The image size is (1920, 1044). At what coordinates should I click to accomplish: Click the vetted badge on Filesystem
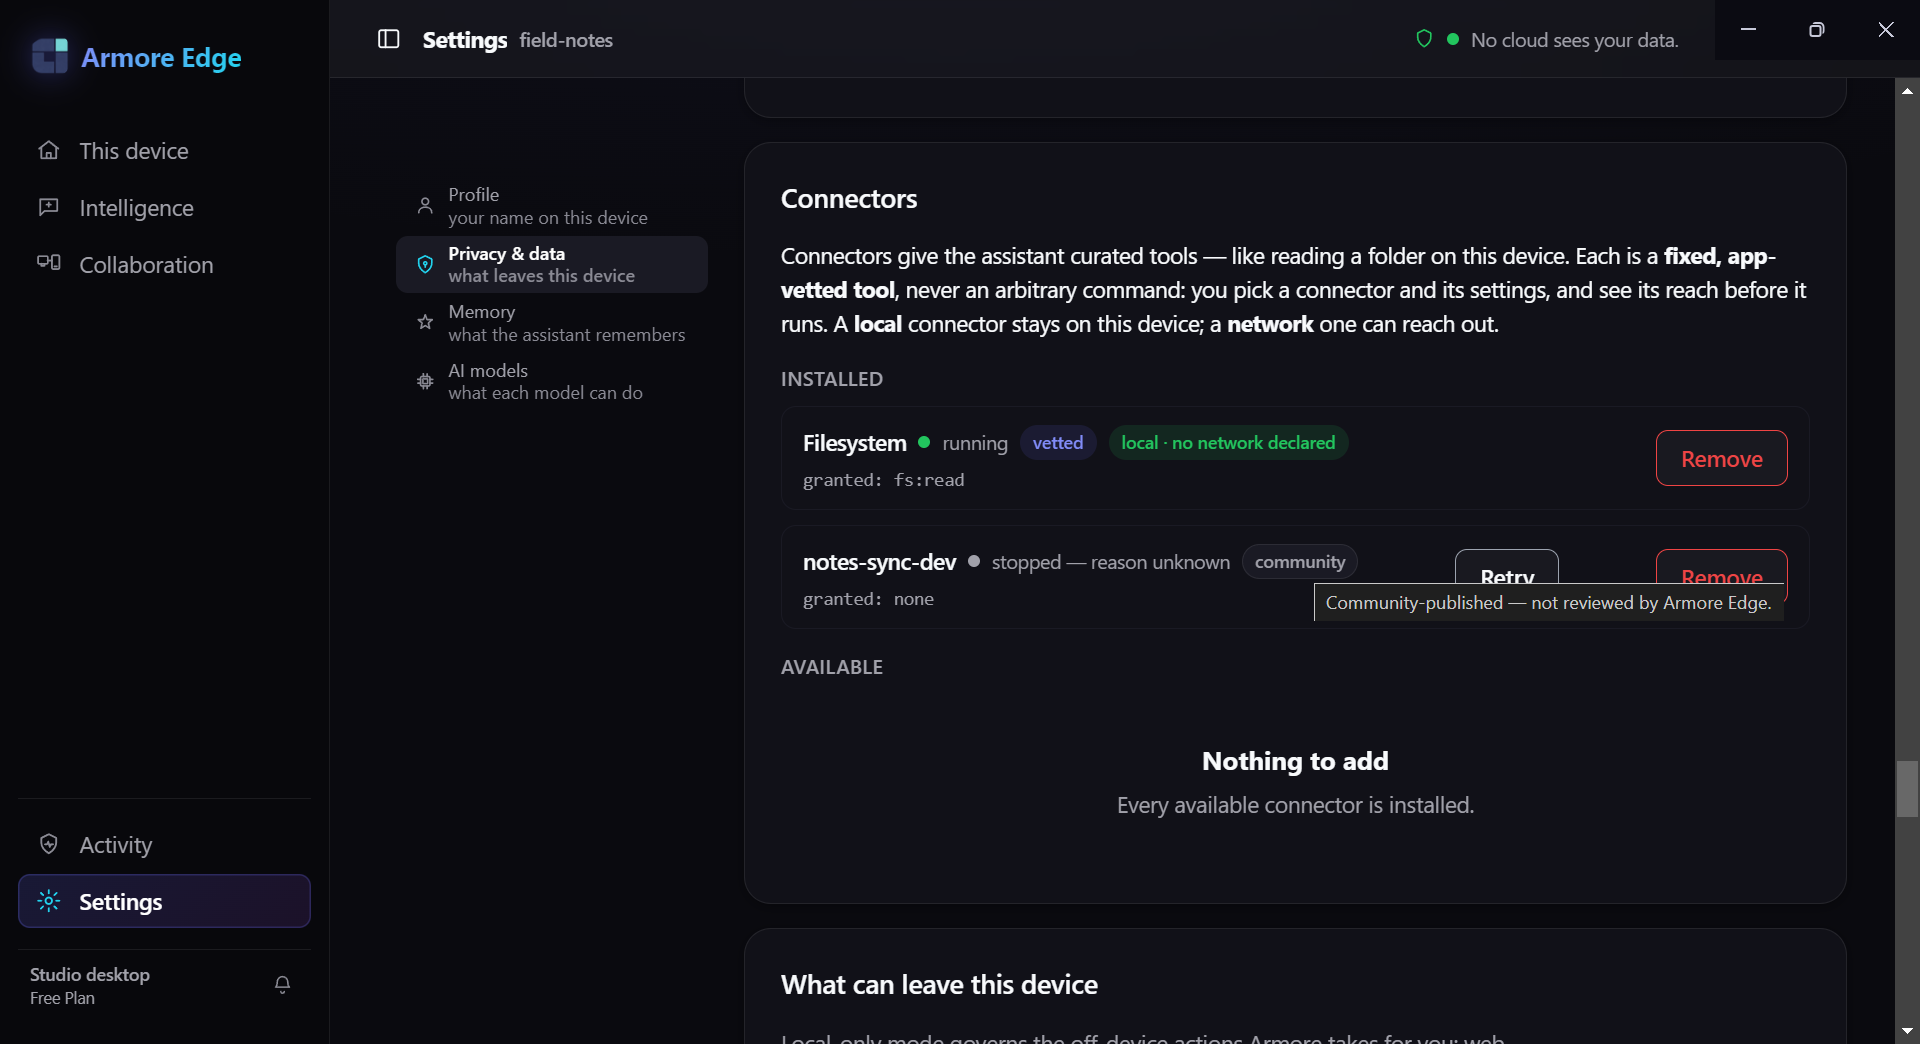pyautogui.click(x=1058, y=443)
